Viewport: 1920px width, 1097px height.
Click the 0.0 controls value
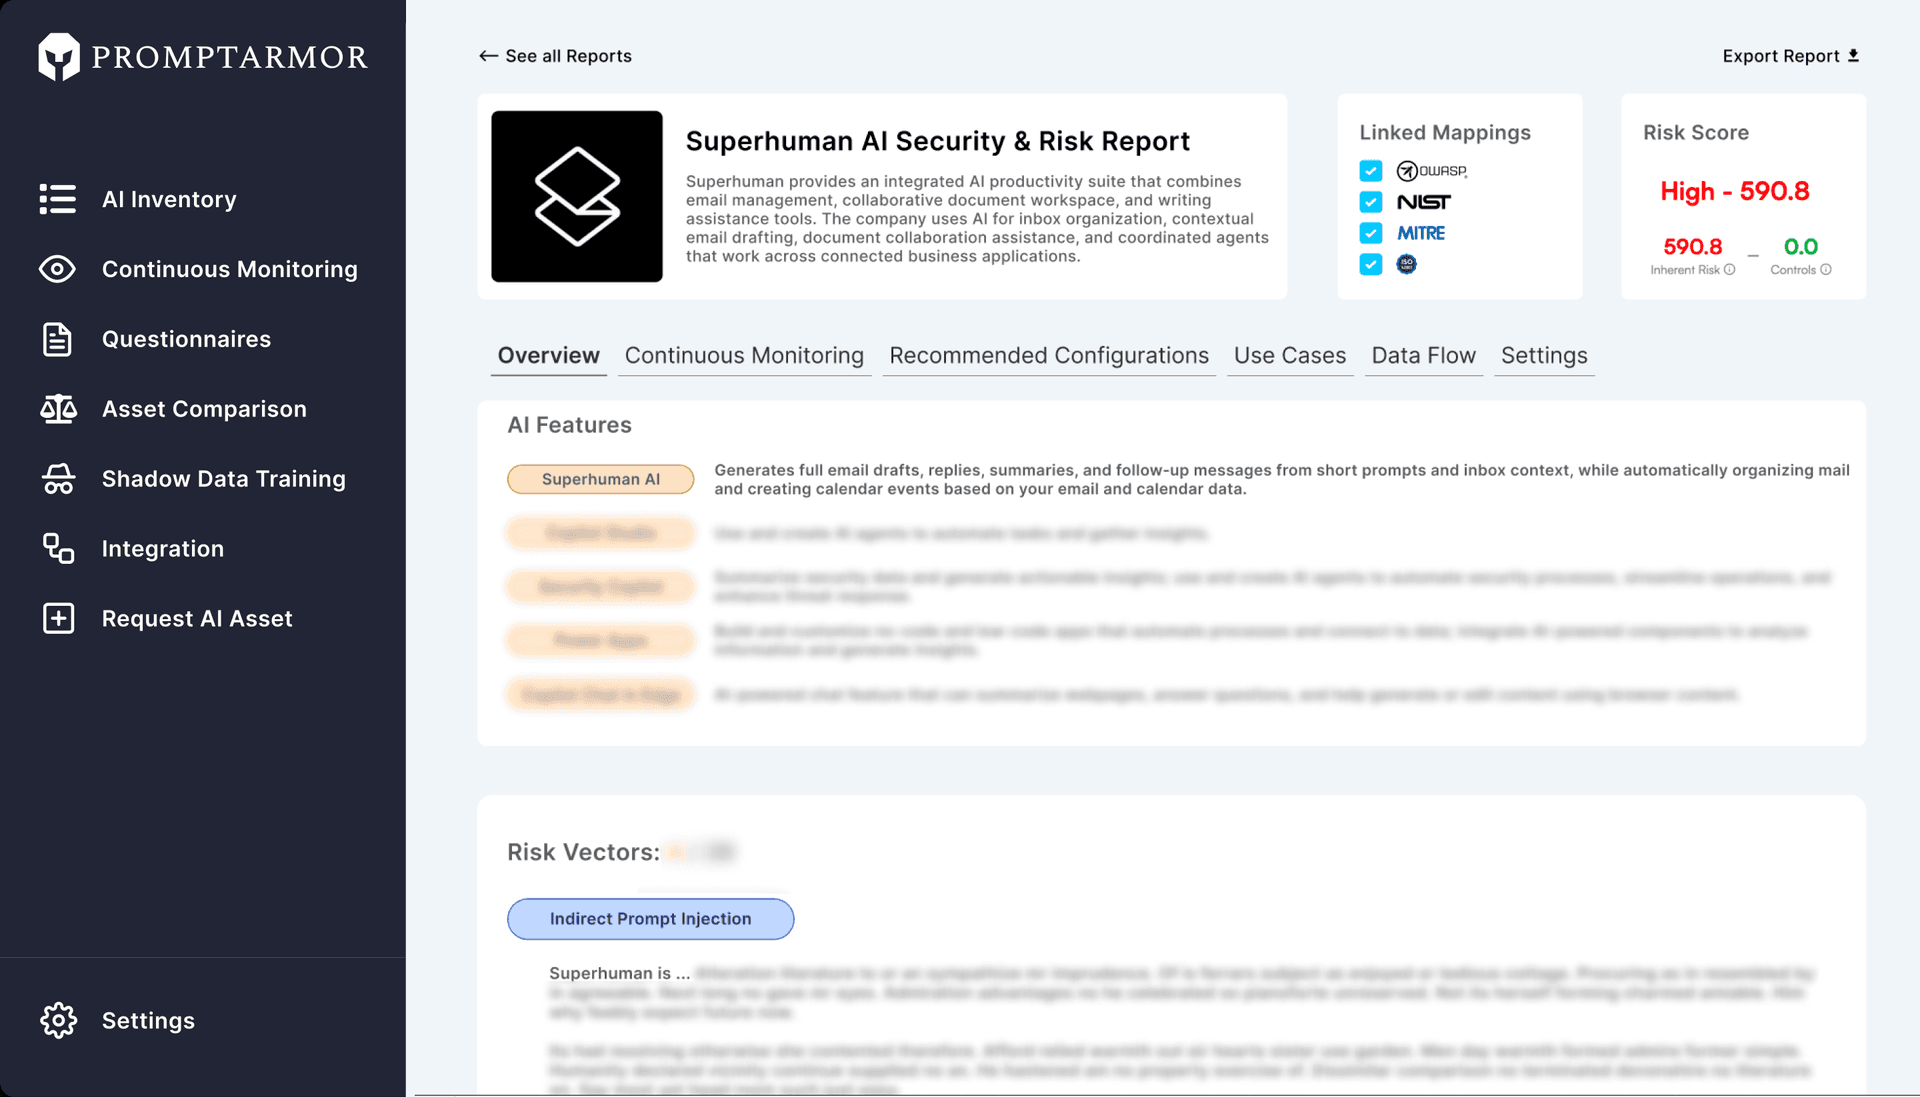pos(1801,246)
